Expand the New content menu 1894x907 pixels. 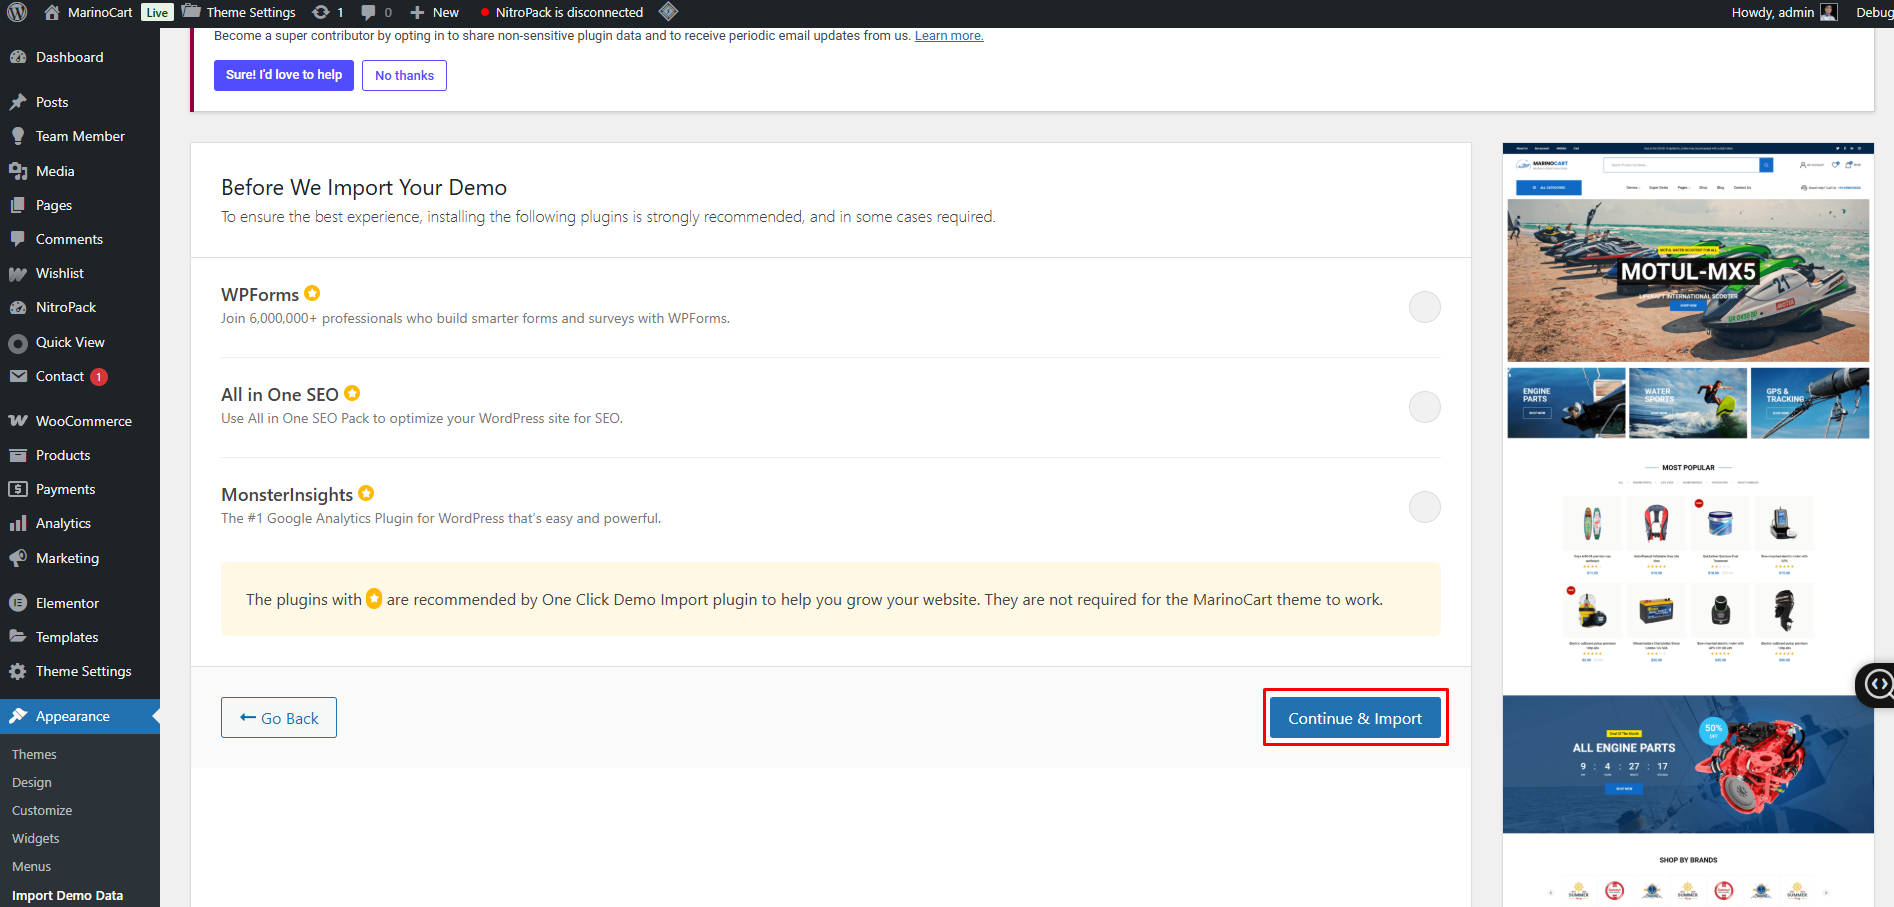coord(435,12)
